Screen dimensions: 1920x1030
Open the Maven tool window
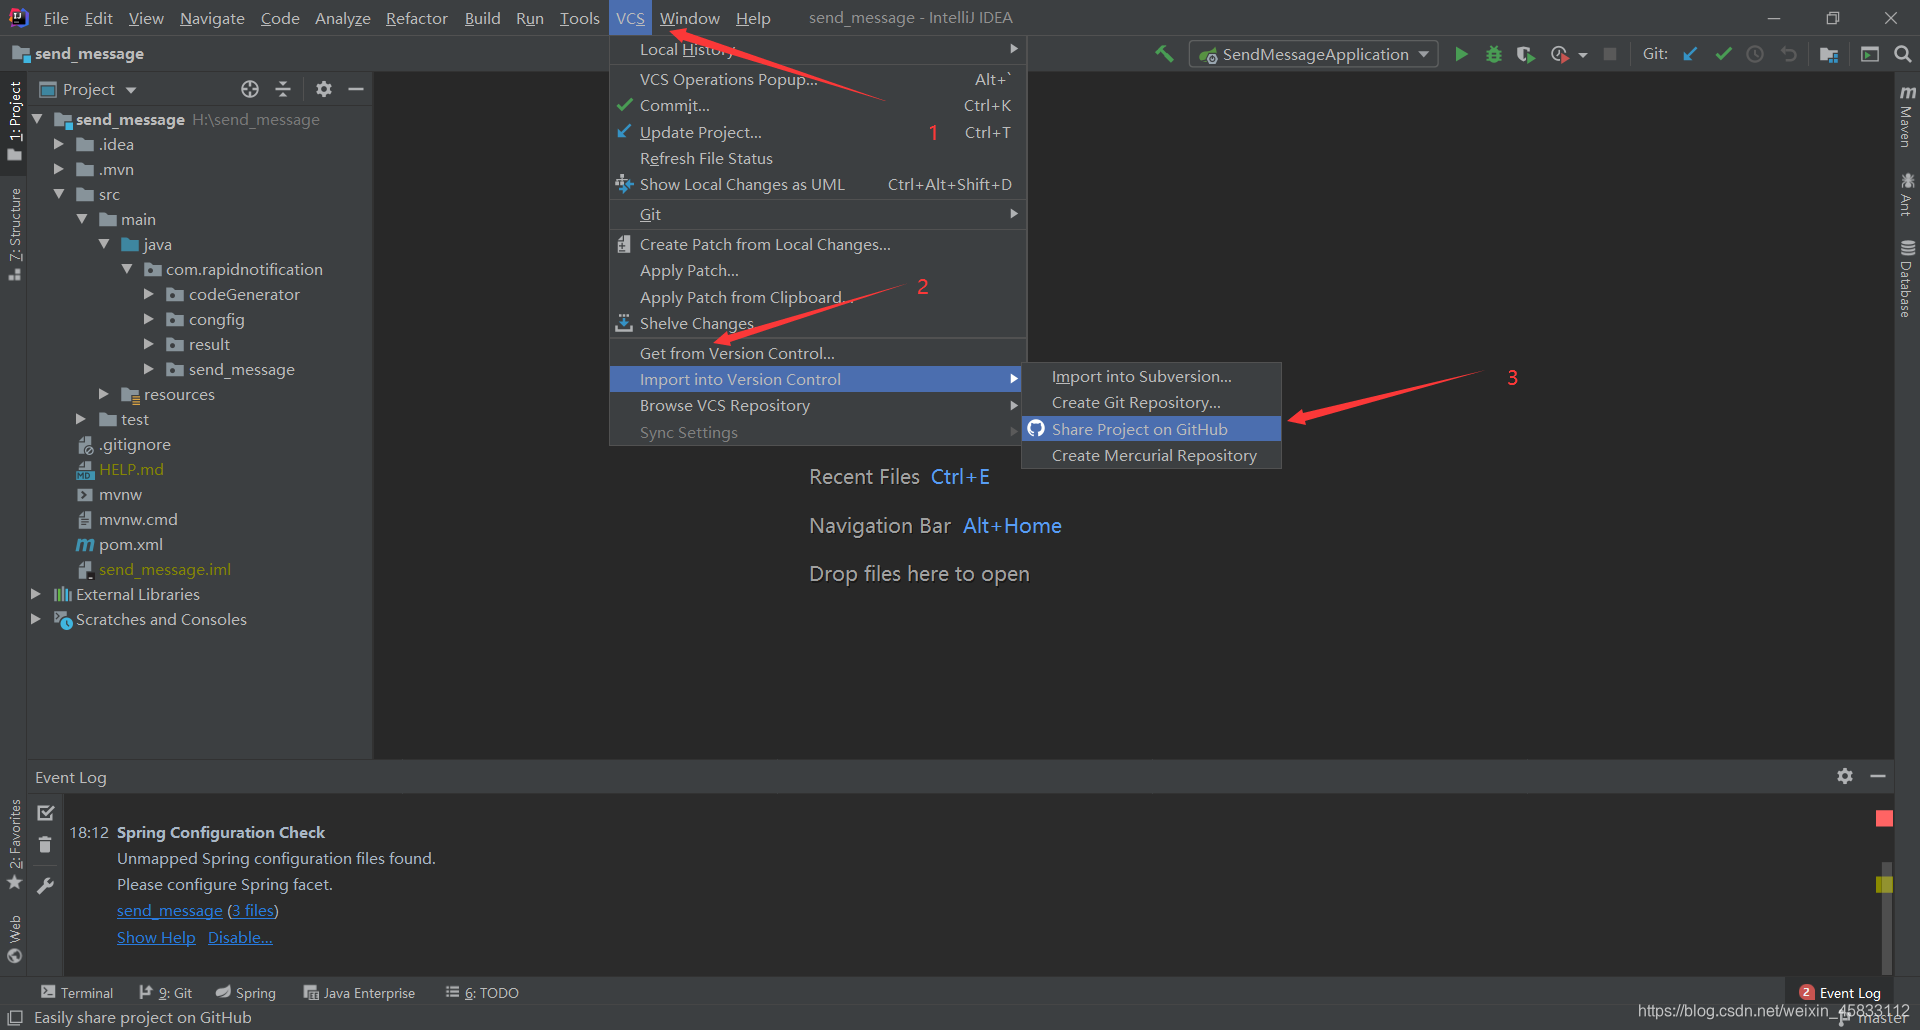(x=1907, y=116)
